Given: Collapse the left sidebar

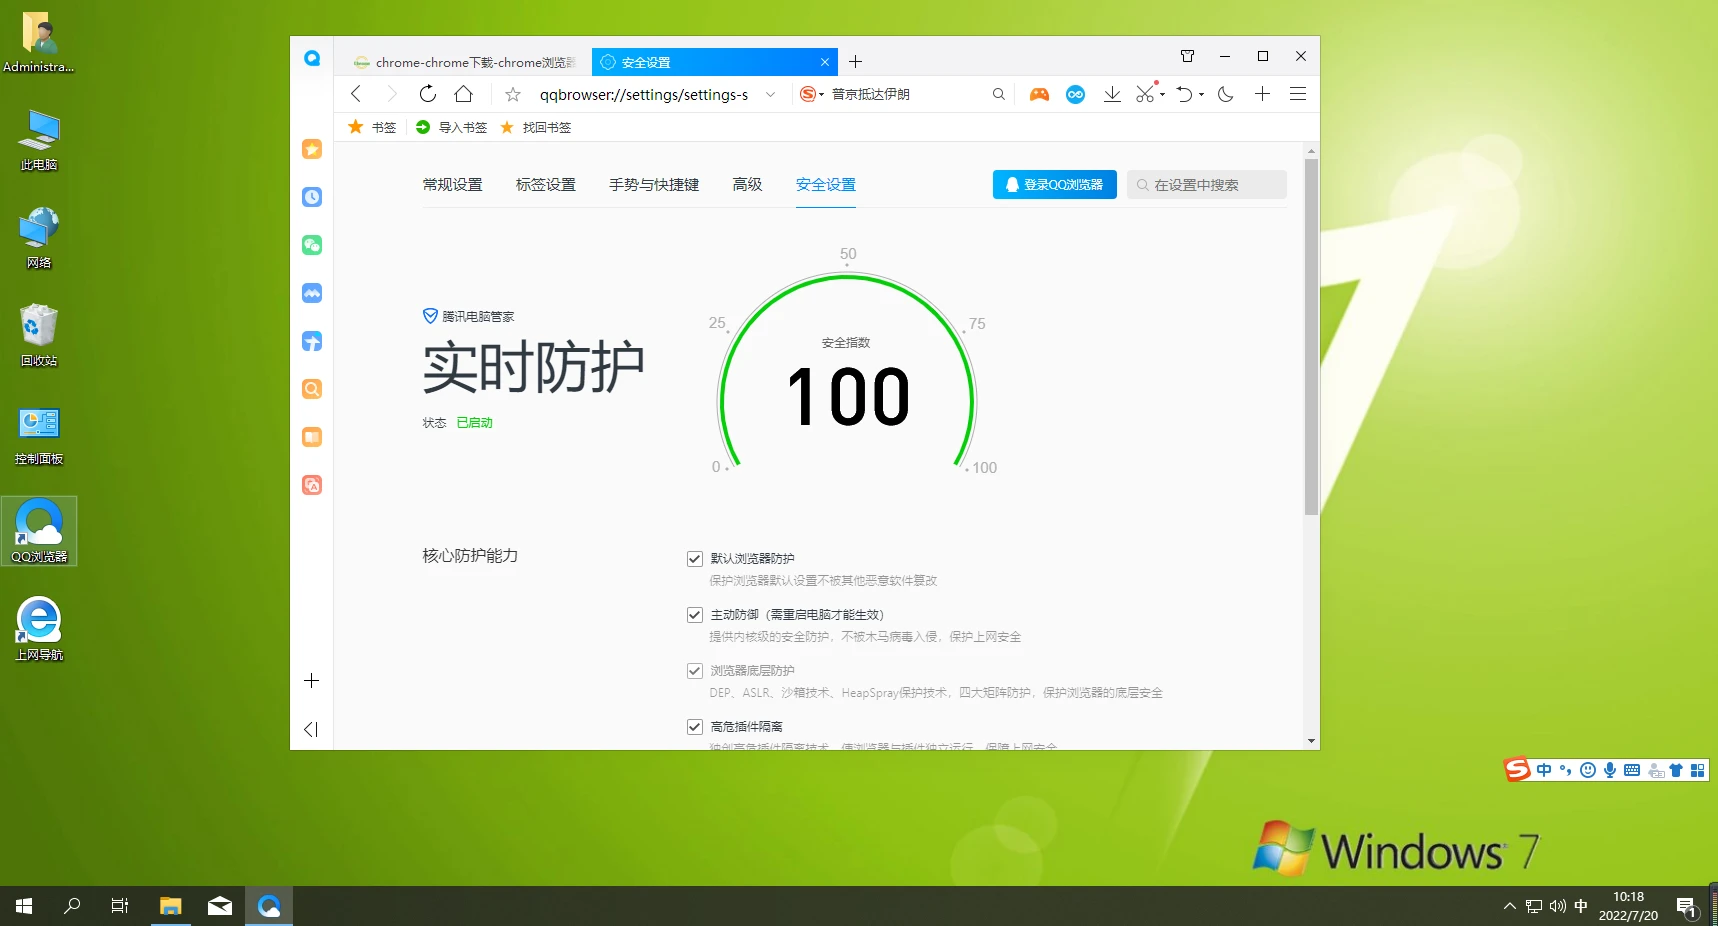Looking at the screenshot, I should pos(311,729).
